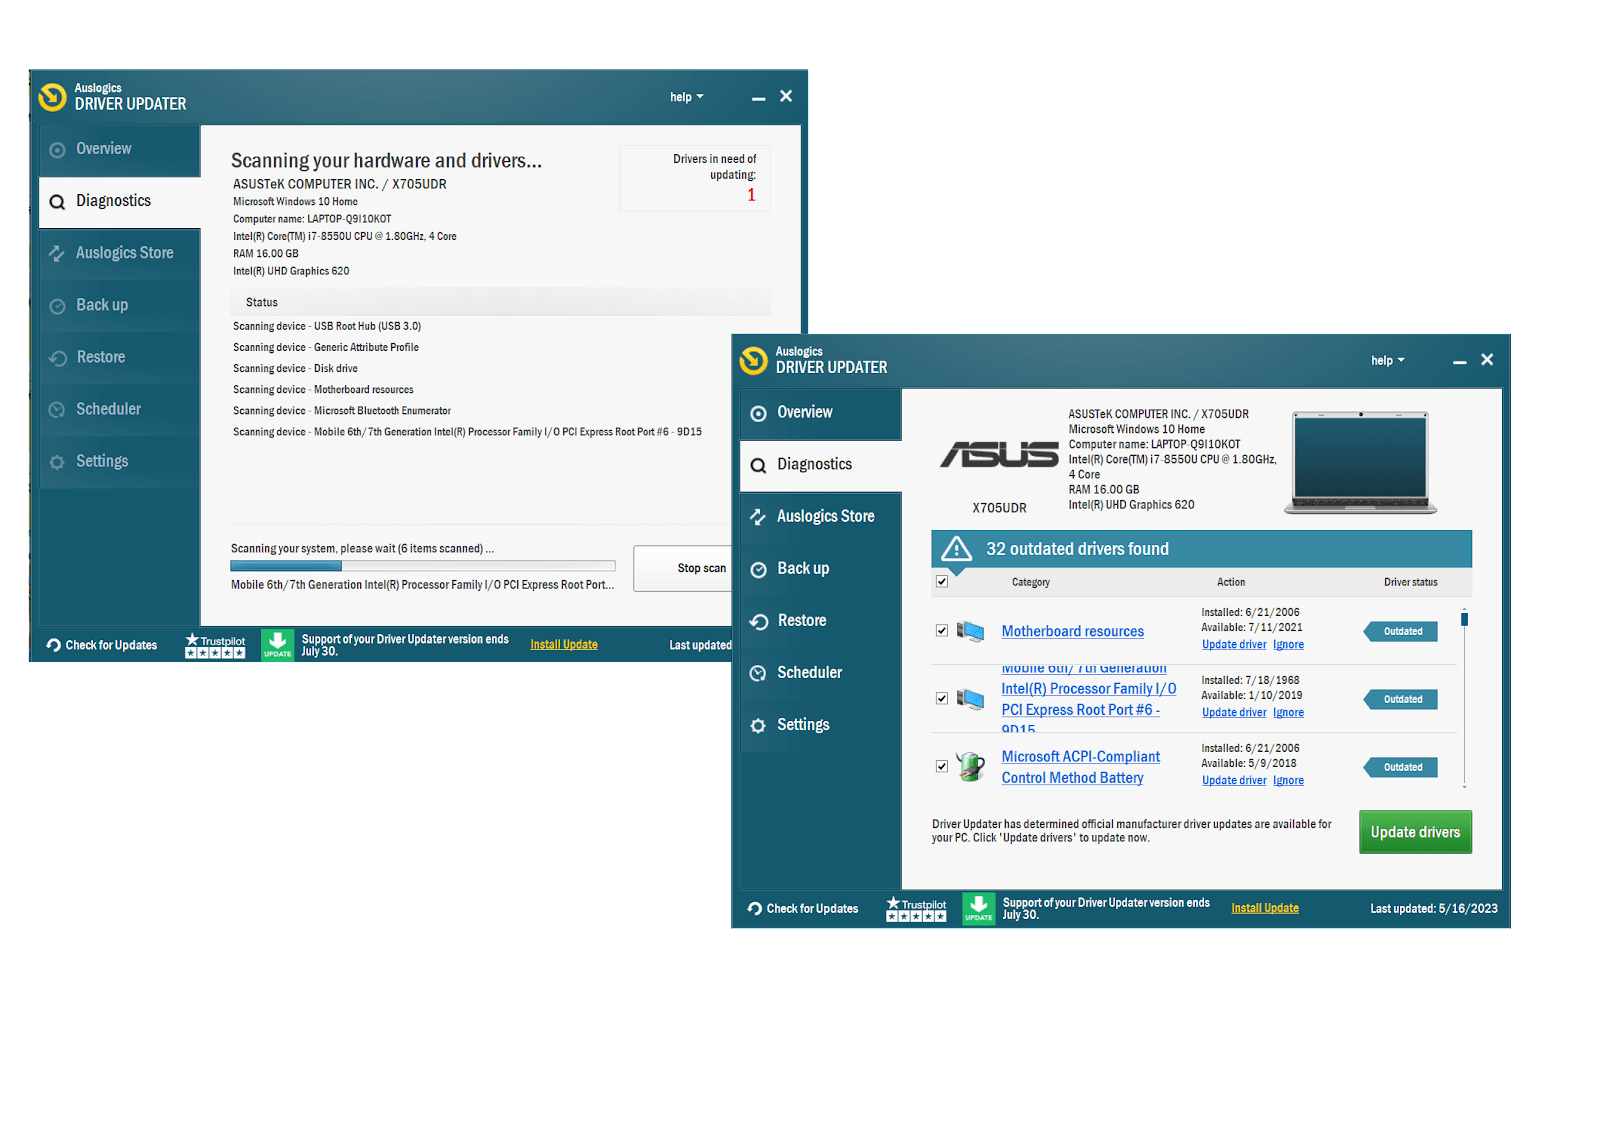Click the laptop thumbnail image

point(1360,462)
